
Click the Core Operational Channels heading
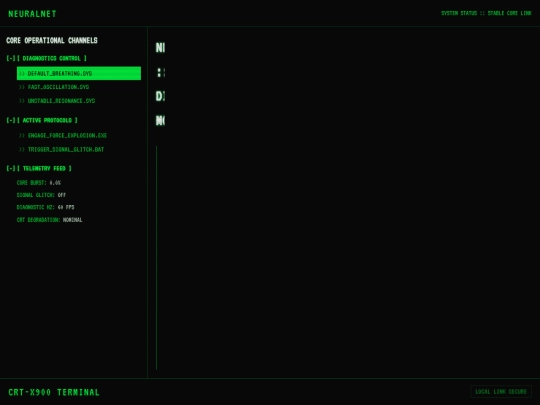click(x=52, y=40)
